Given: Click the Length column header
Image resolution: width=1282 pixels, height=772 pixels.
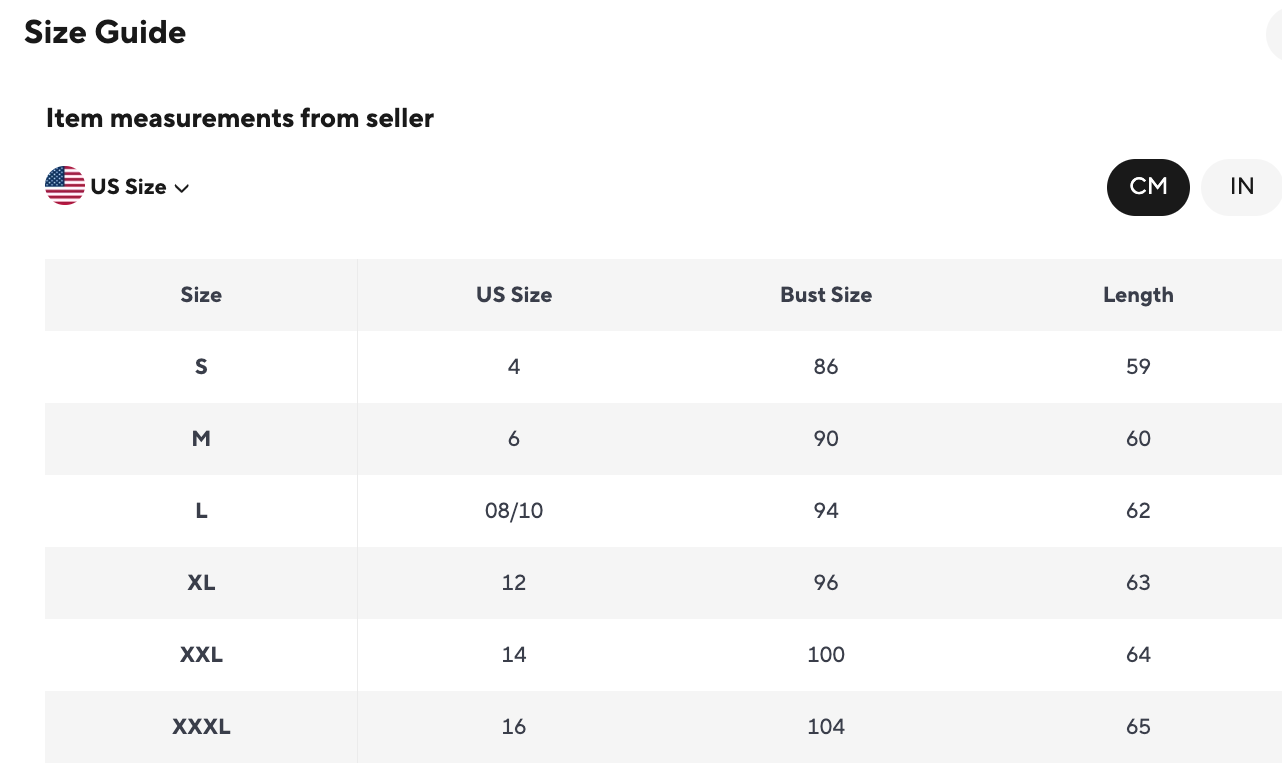Looking at the screenshot, I should click(x=1138, y=295).
